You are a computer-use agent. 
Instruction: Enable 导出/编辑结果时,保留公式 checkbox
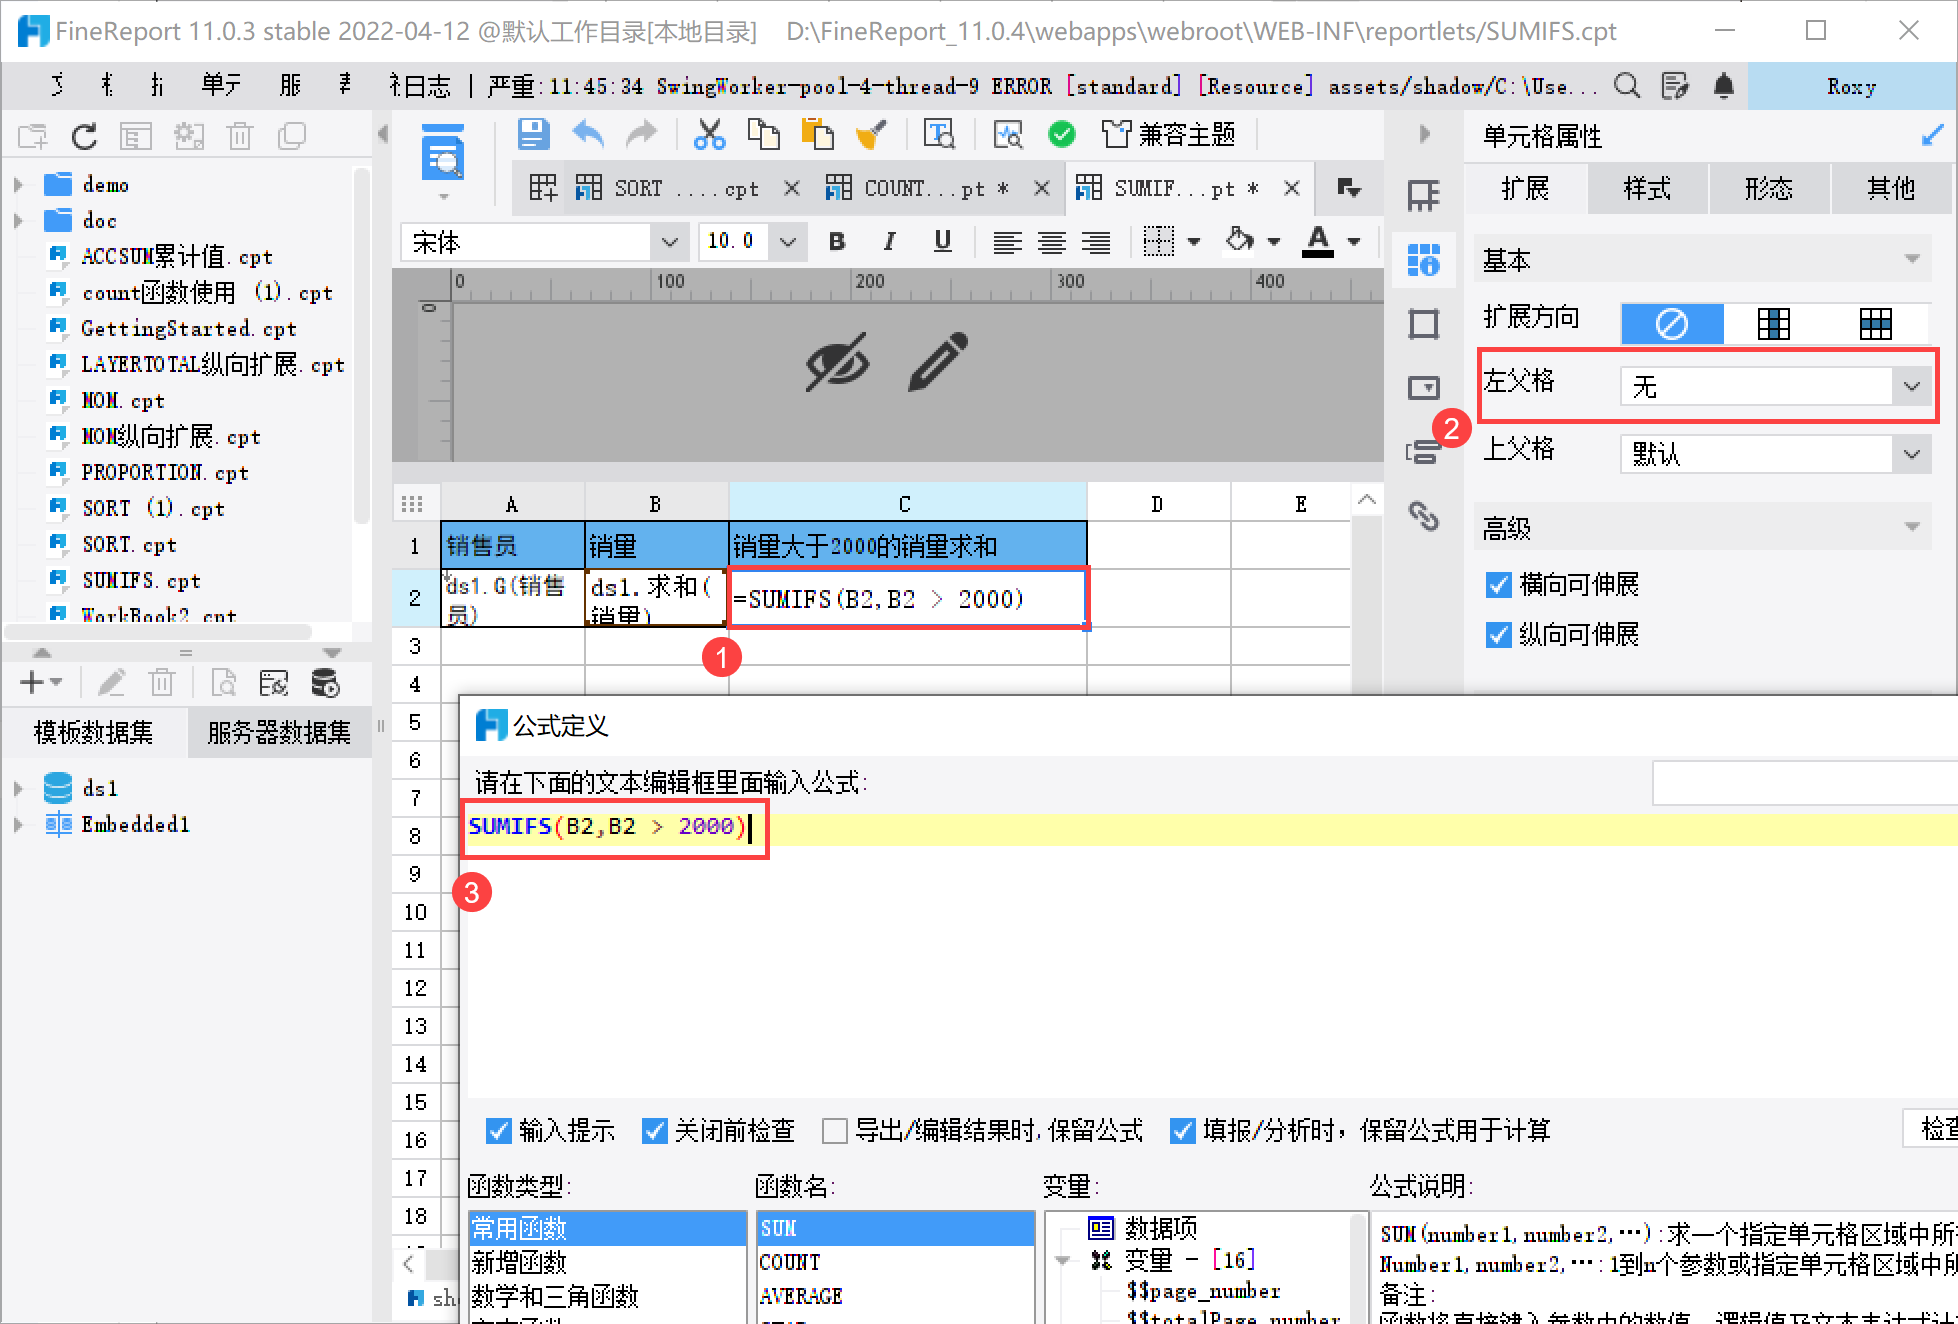[834, 1131]
